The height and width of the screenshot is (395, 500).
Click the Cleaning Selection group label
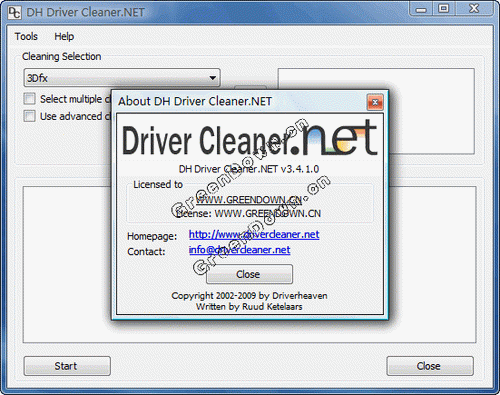[62, 56]
